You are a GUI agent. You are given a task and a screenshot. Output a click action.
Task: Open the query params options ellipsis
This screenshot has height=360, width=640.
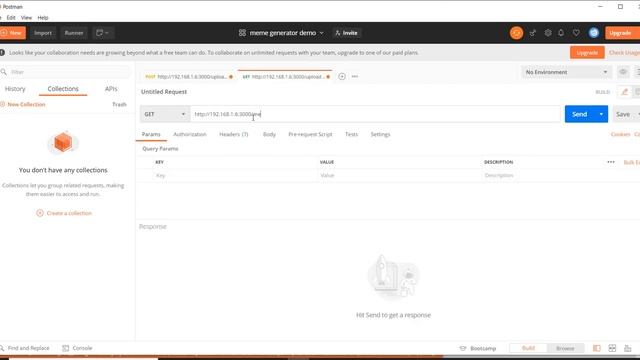(611, 162)
